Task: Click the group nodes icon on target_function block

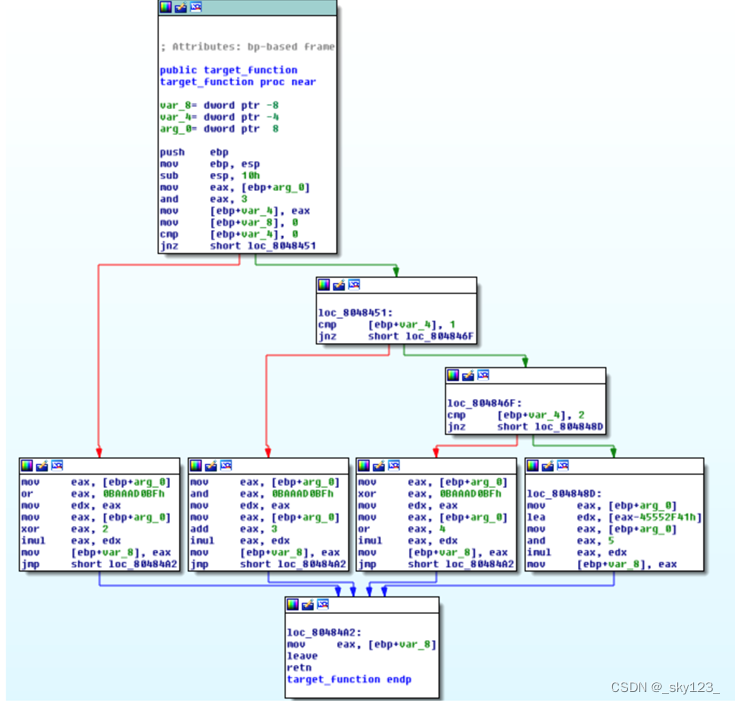Action: point(196,7)
